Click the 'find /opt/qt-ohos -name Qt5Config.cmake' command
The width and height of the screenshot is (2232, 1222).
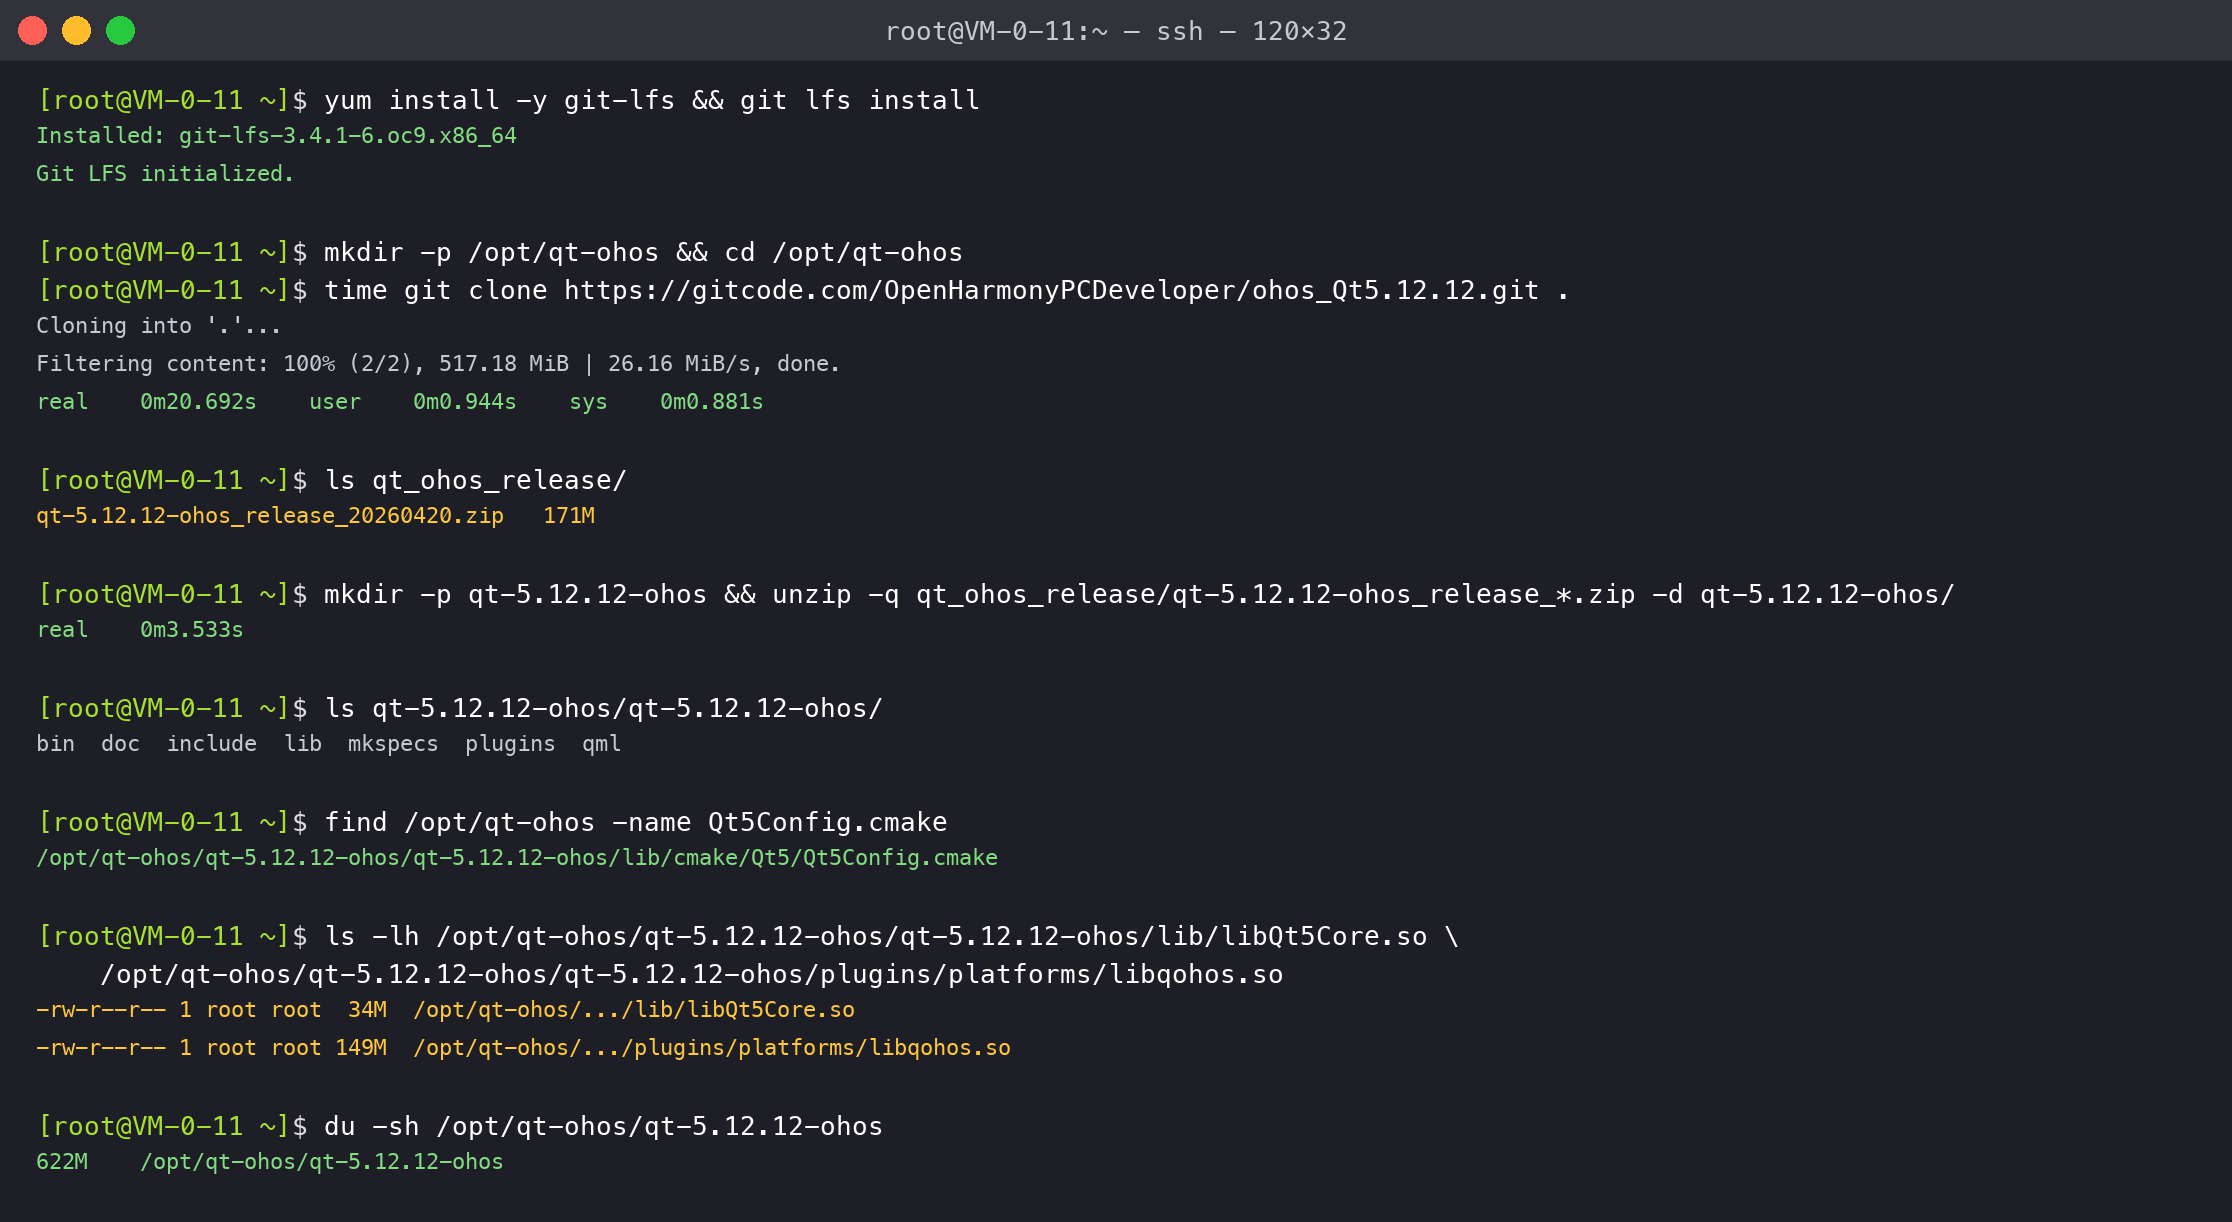635,822
